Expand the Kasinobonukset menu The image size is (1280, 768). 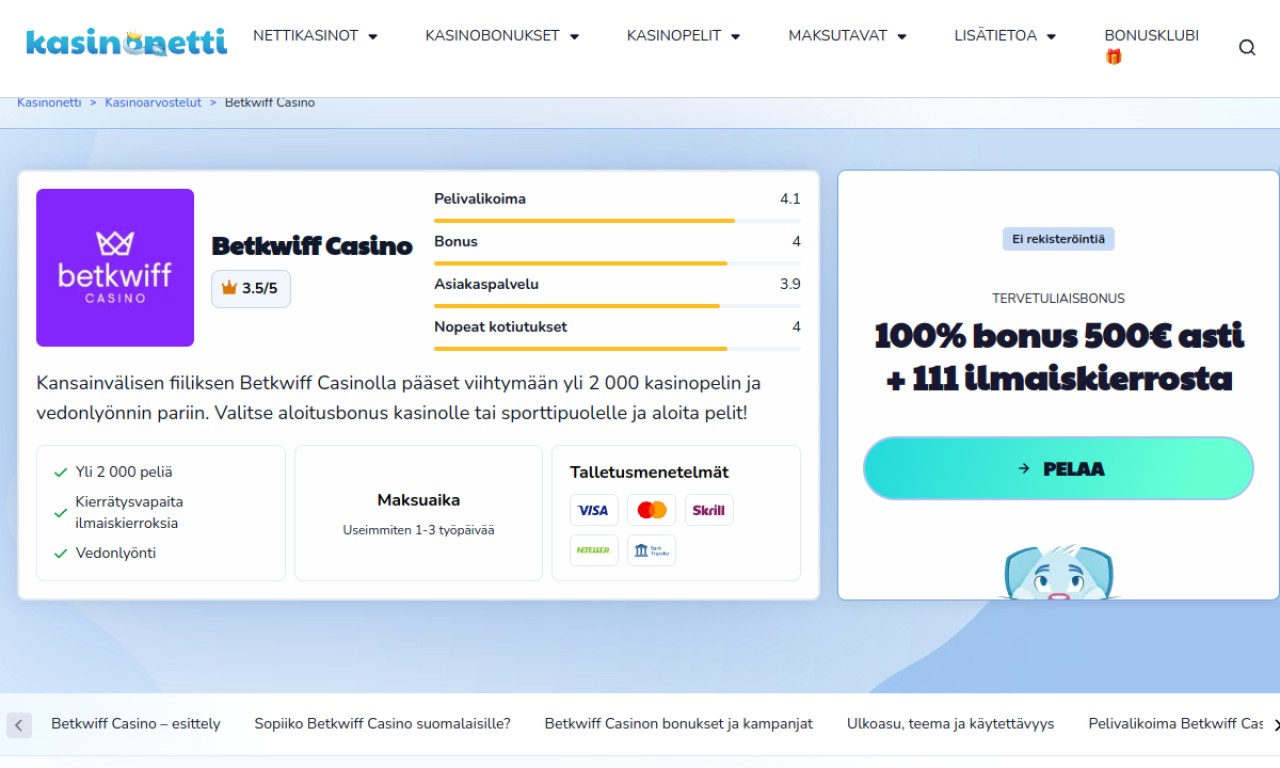[x=502, y=35]
